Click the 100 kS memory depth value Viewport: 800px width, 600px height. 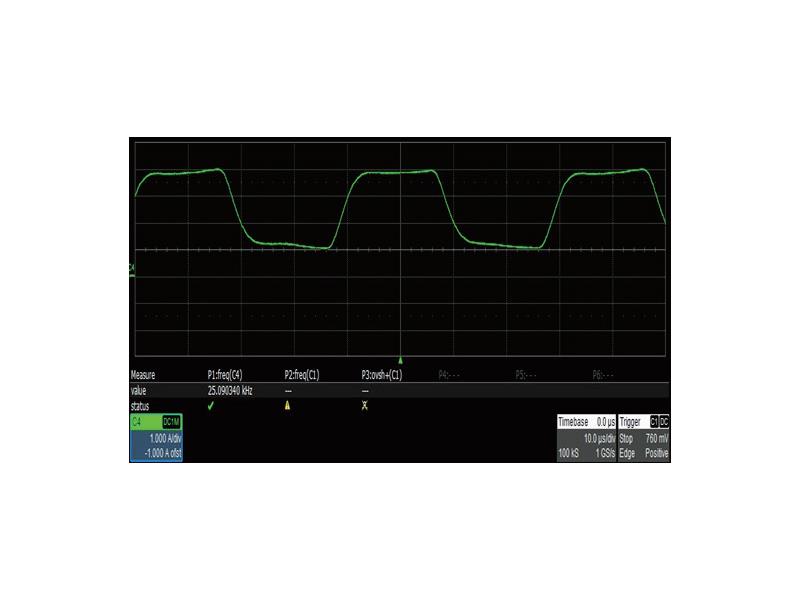(x=568, y=453)
